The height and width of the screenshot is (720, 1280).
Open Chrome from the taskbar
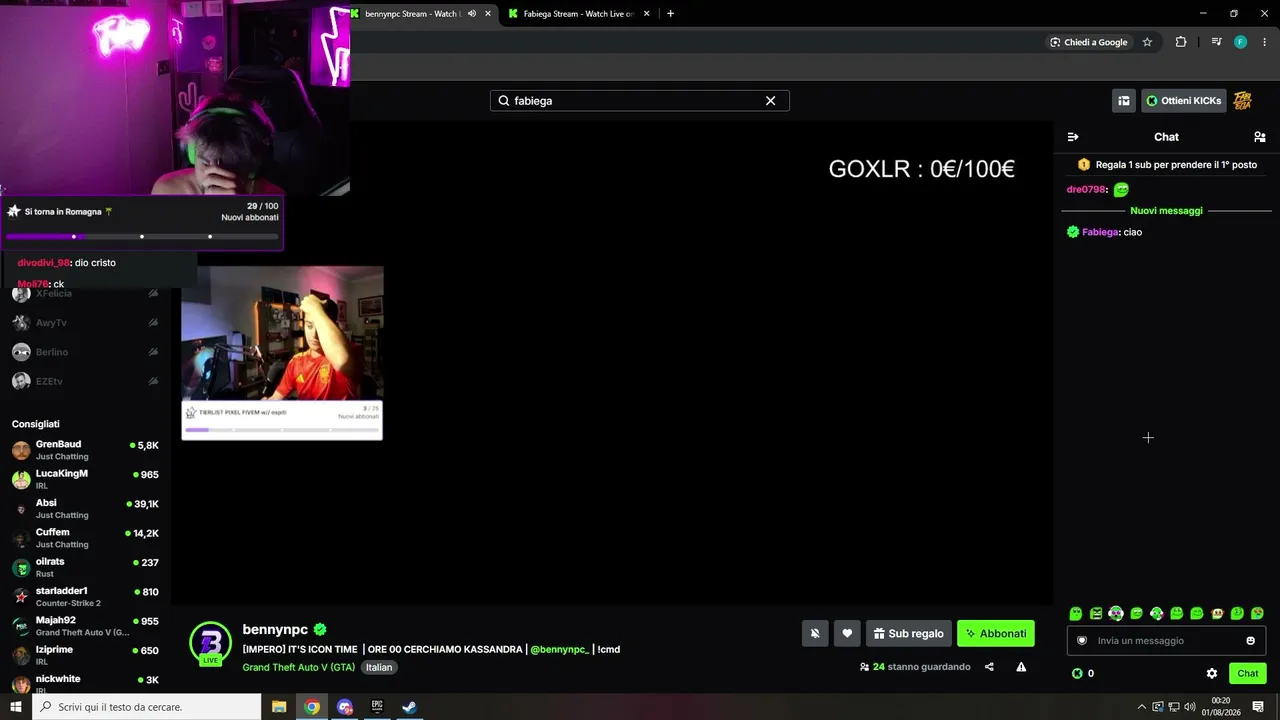coord(312,707)
